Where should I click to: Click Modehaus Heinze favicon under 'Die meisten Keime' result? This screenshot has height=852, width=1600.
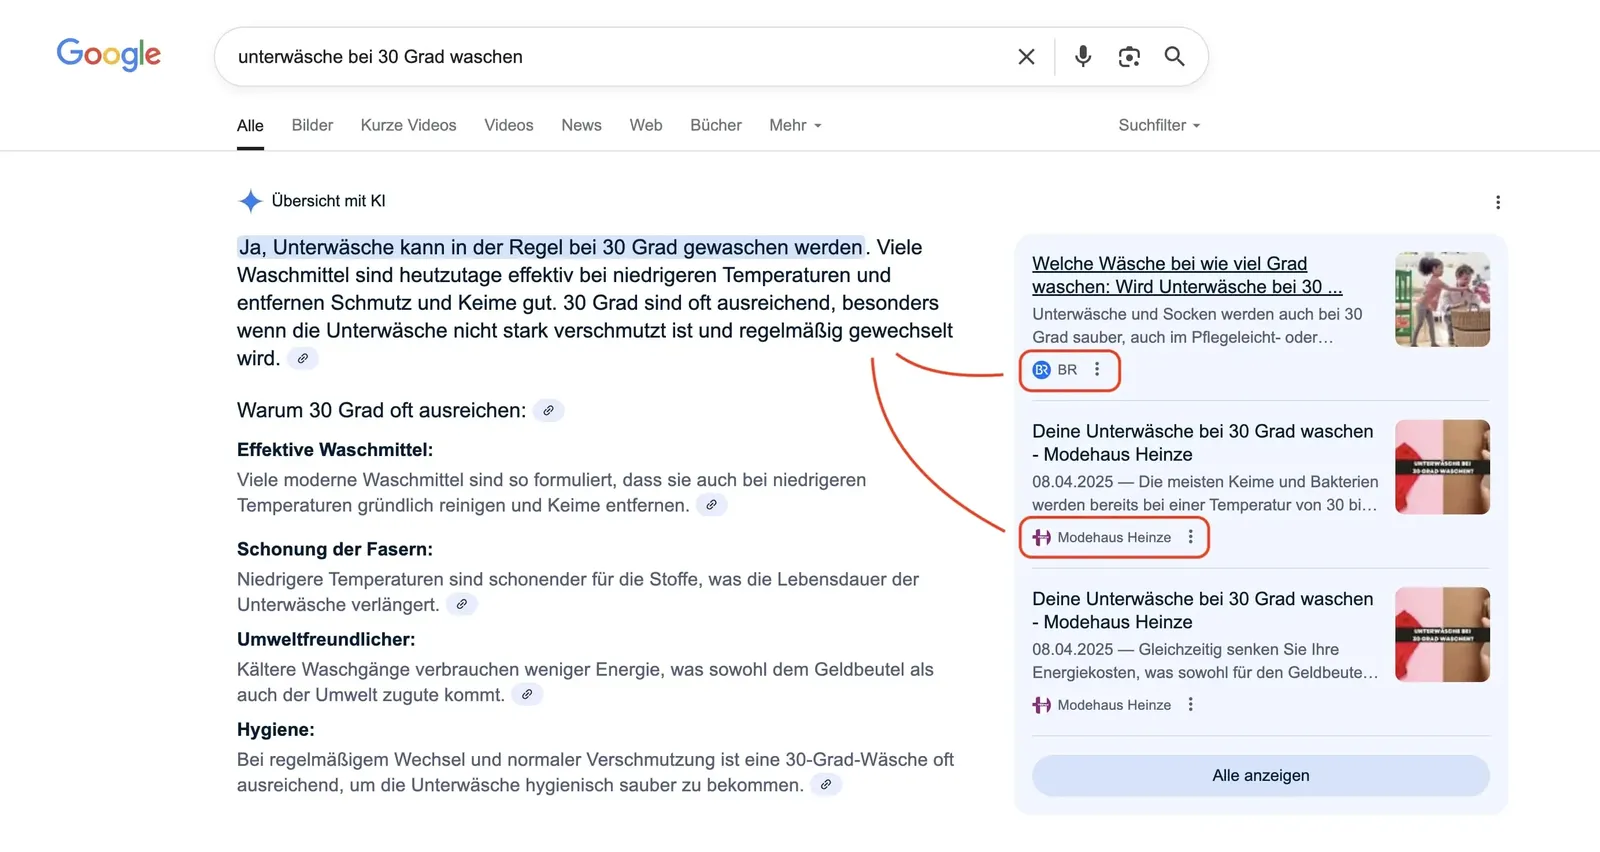[1041, 538]
